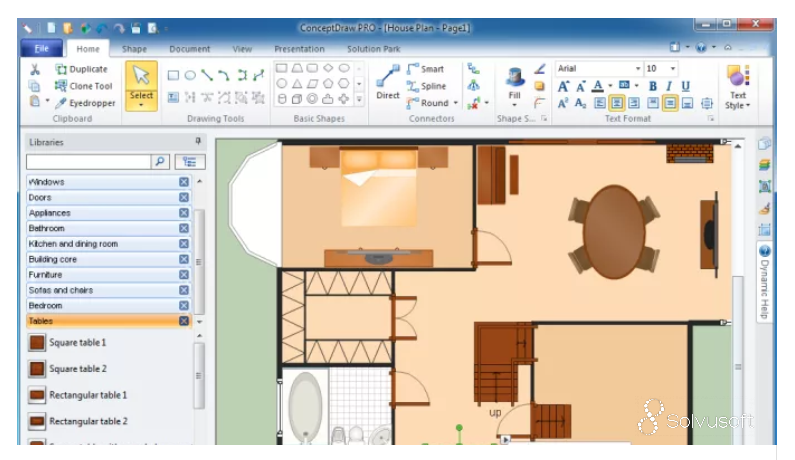This screenshot has height=460, width=795.
Task: Pin the Libraries panel
Action: pos(198,141)
